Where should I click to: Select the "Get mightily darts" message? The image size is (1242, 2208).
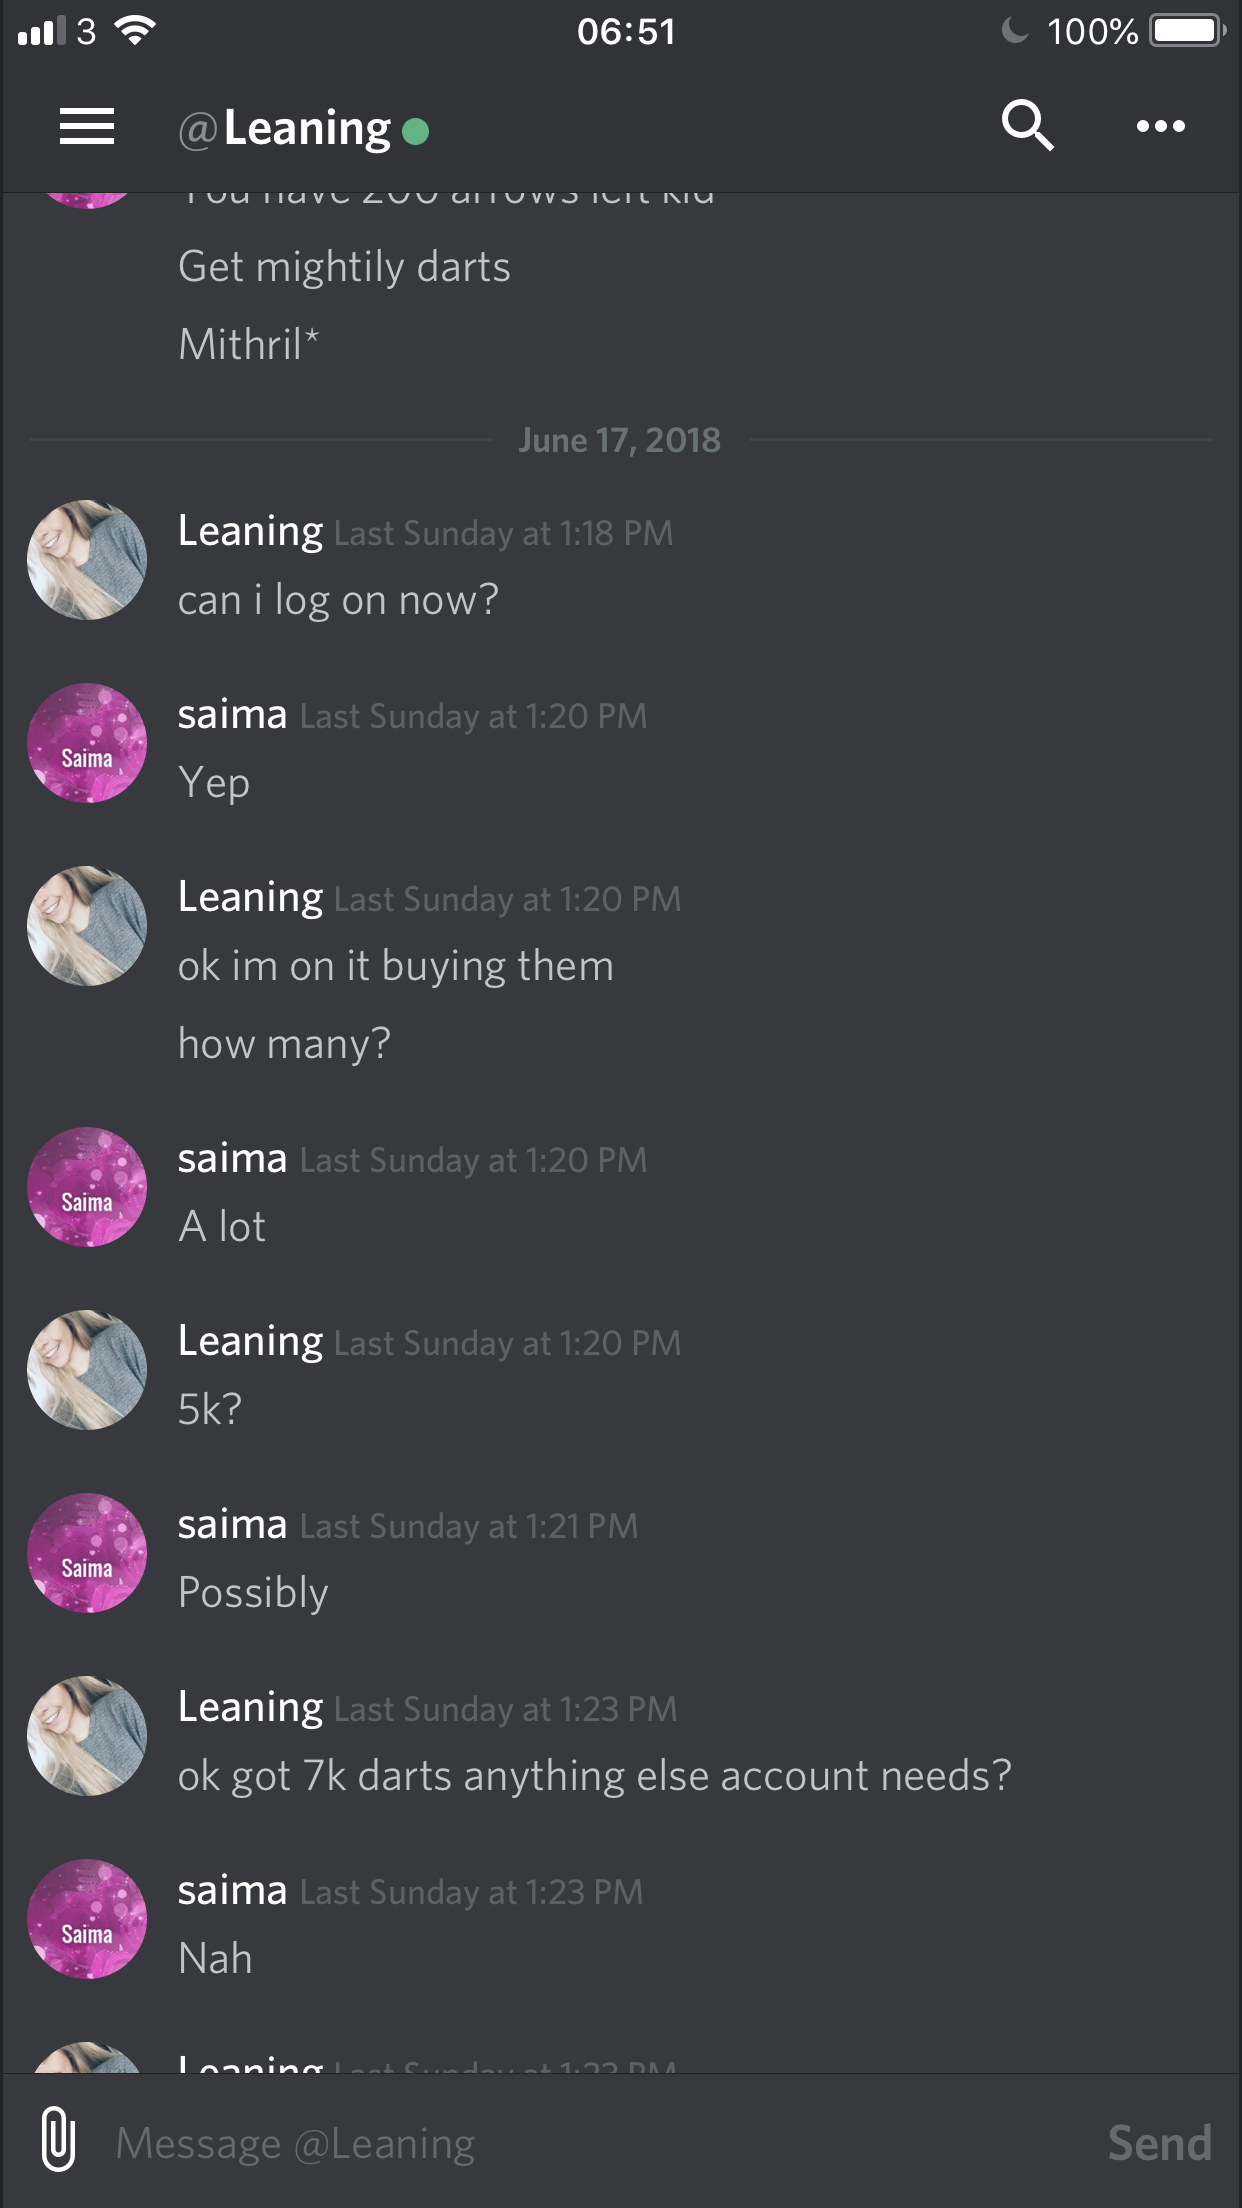(344, 267)
